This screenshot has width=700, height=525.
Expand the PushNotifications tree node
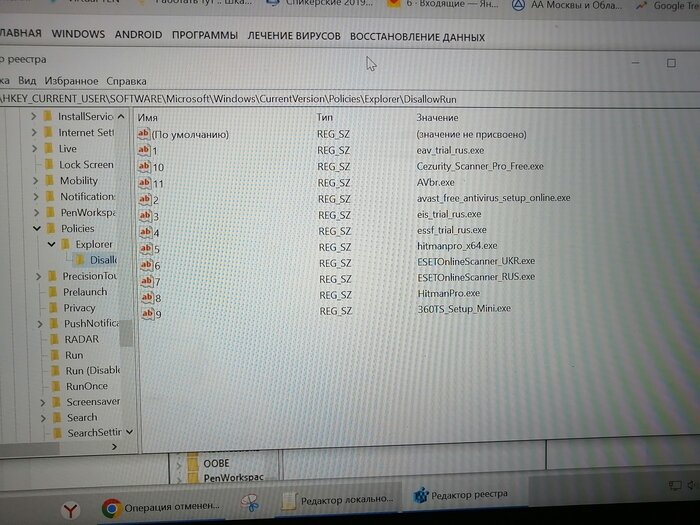[x=40, y=324]
